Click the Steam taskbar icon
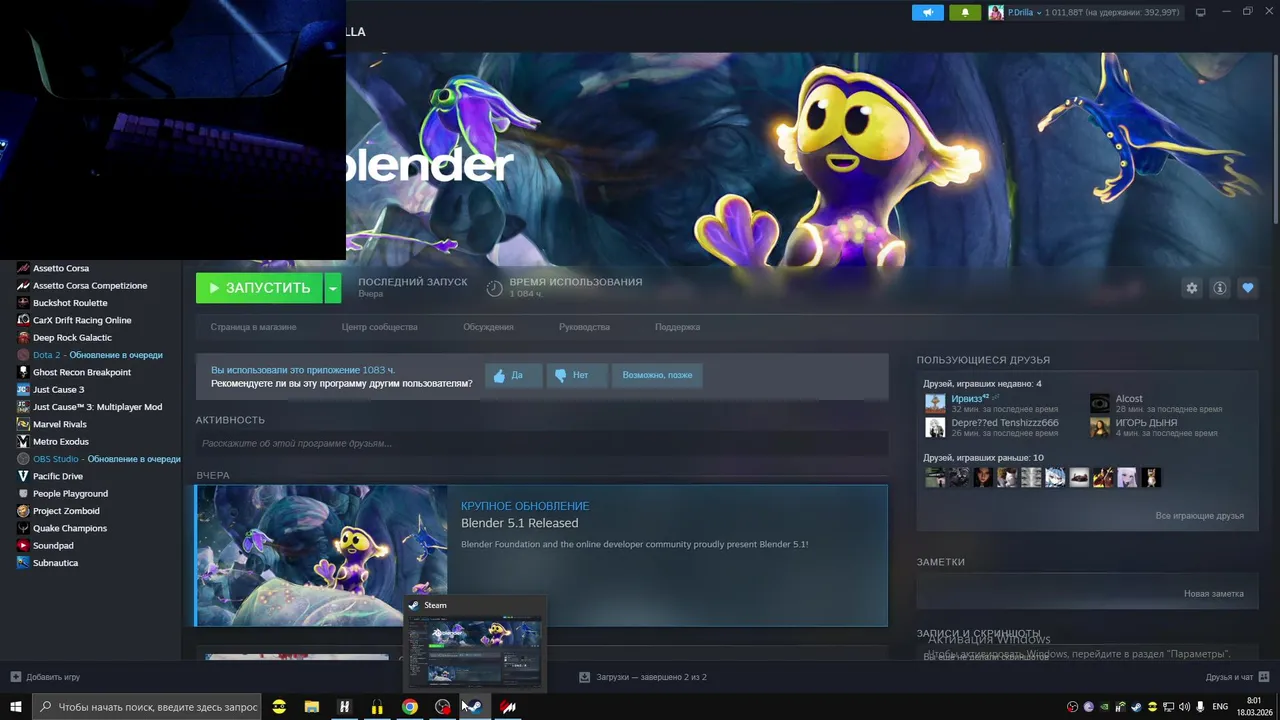Image resolution: width=1280 pixels, height=720 pixels. pos(475,707)
